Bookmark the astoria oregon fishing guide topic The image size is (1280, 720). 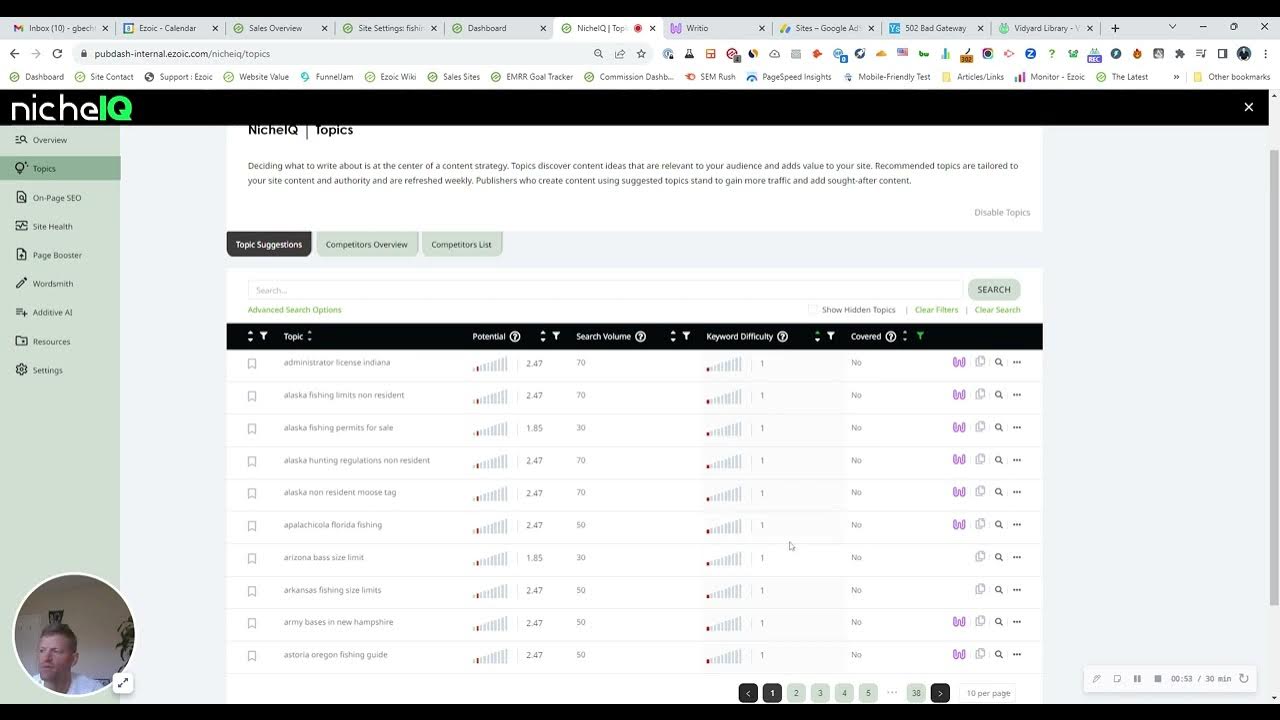(x=252, y=656)
